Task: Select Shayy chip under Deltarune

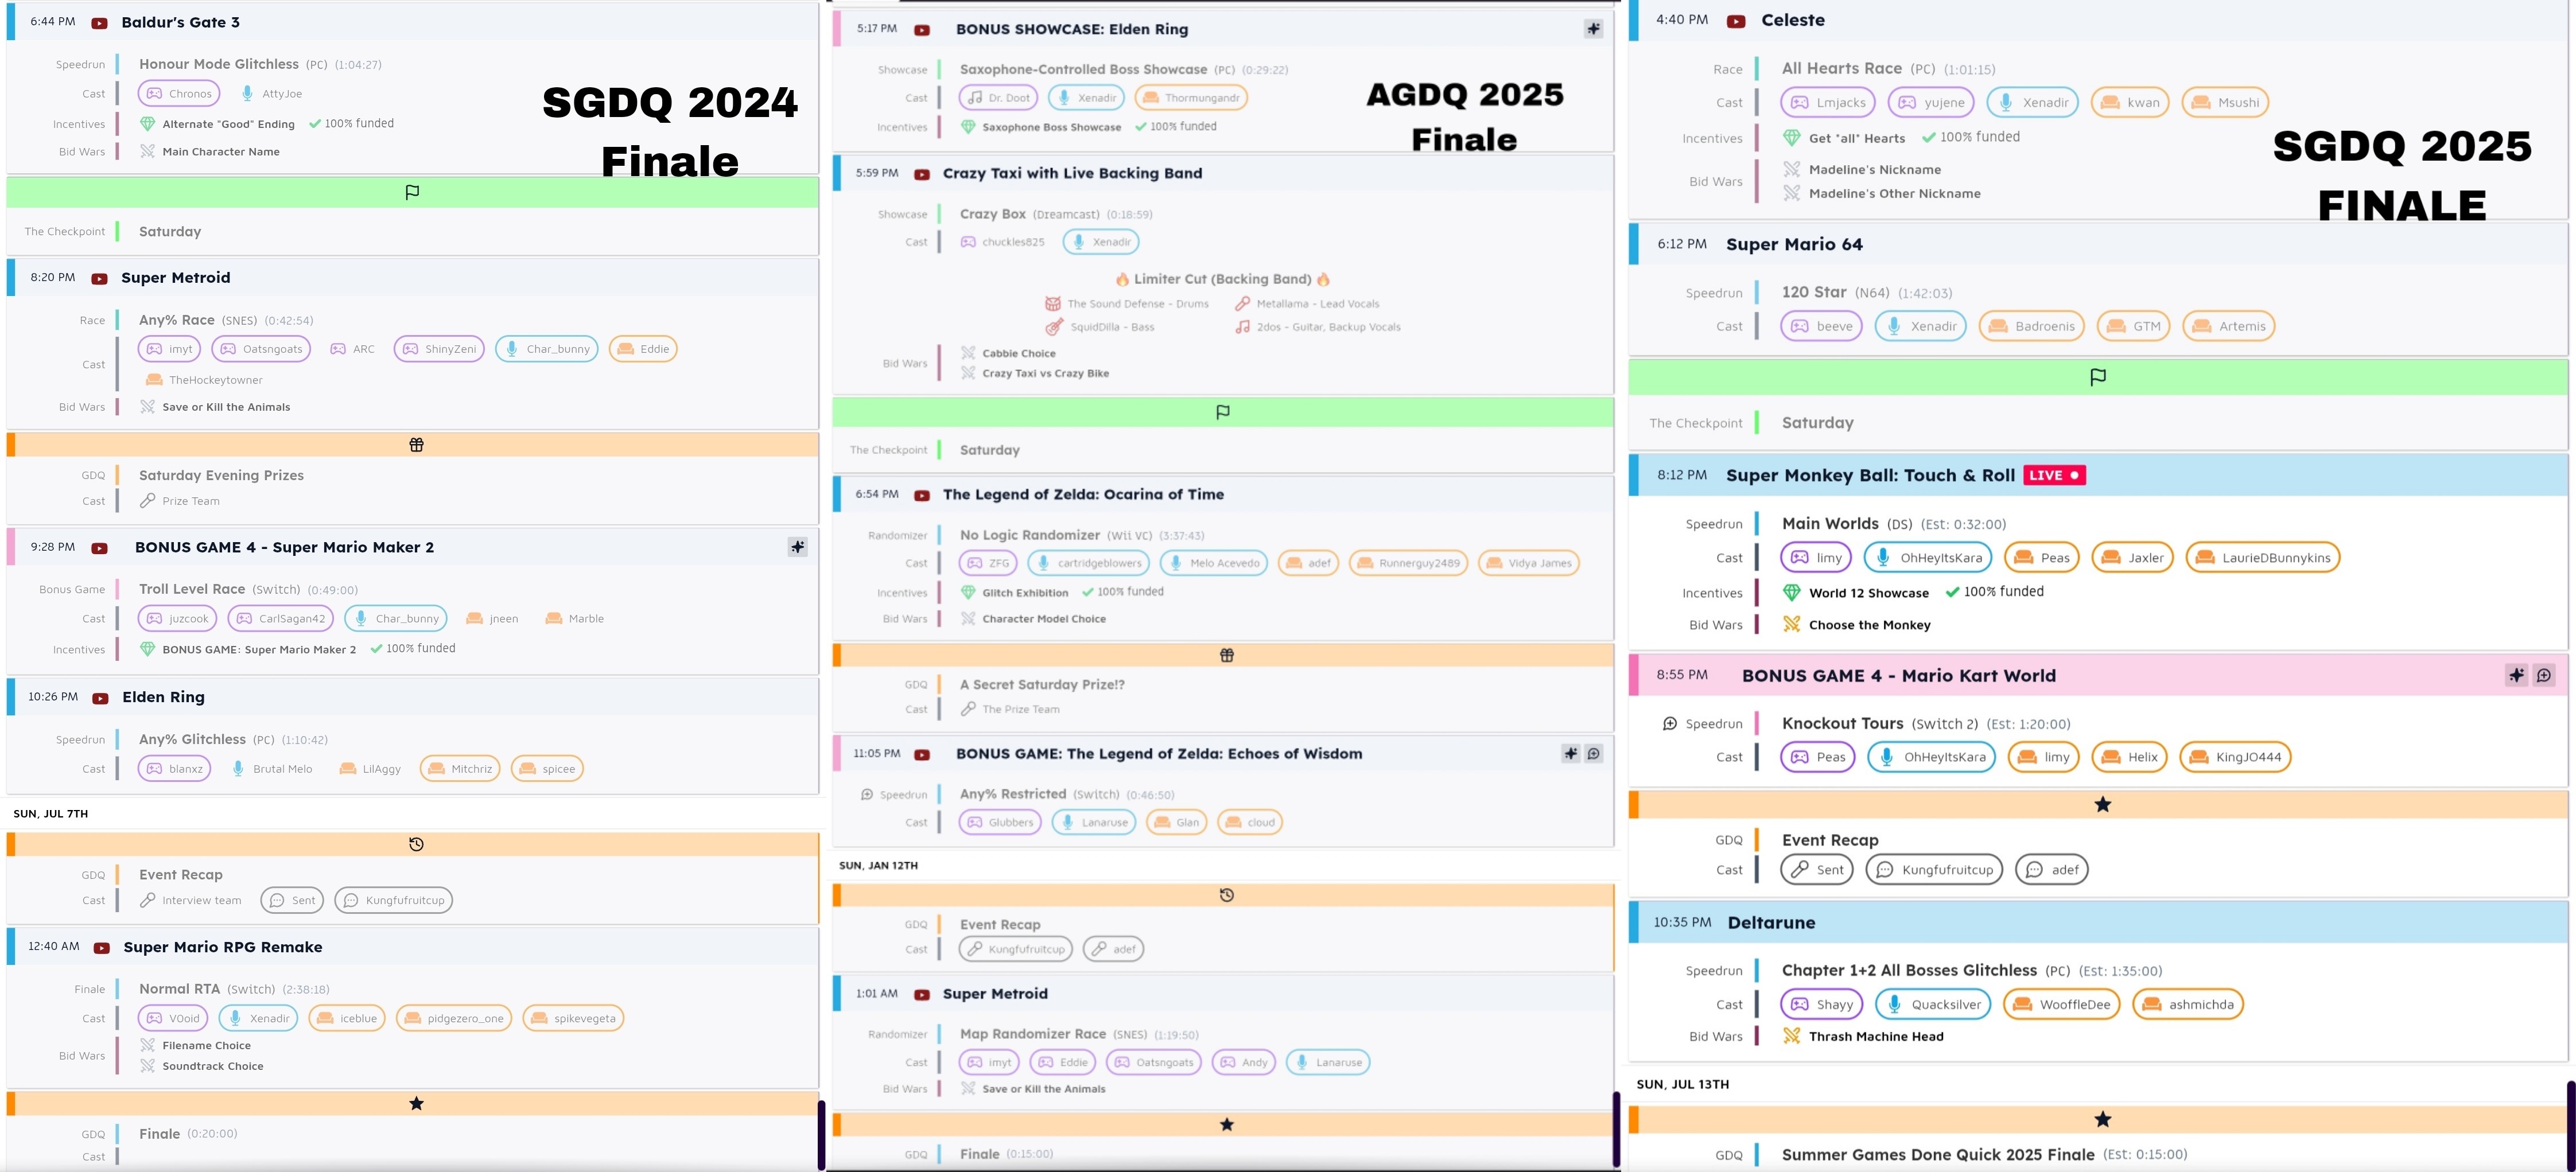Action: pyautogui.click(x=1822, y=1004)
